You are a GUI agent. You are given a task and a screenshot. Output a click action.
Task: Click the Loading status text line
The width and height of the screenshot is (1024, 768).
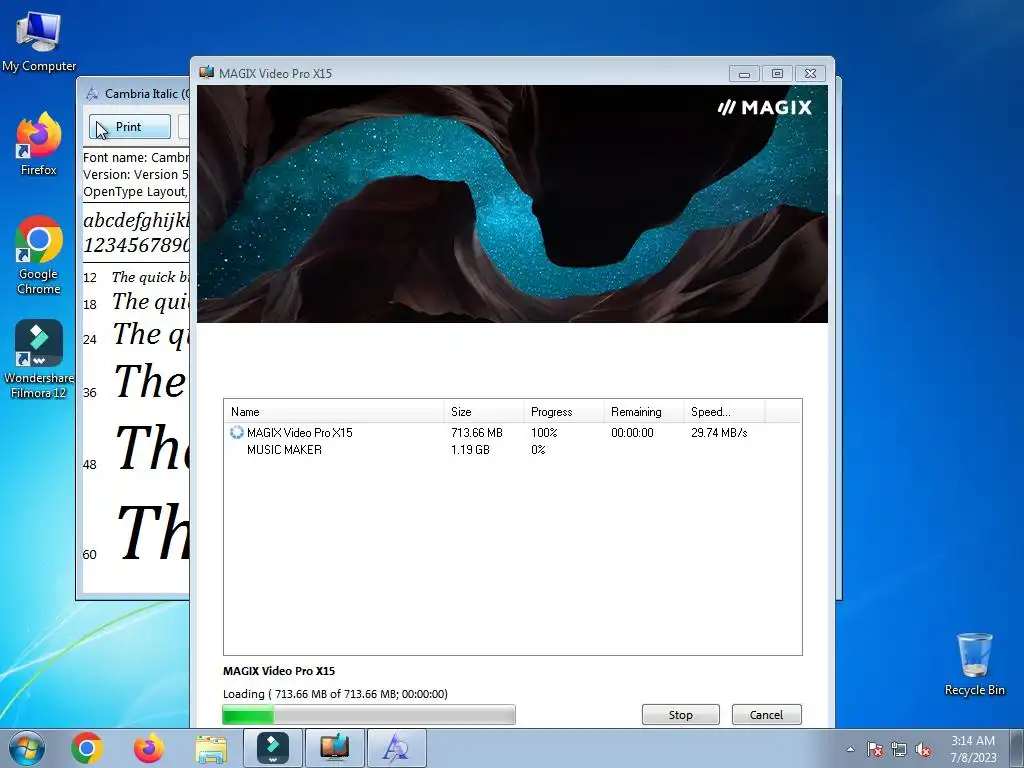coord(335,694)
